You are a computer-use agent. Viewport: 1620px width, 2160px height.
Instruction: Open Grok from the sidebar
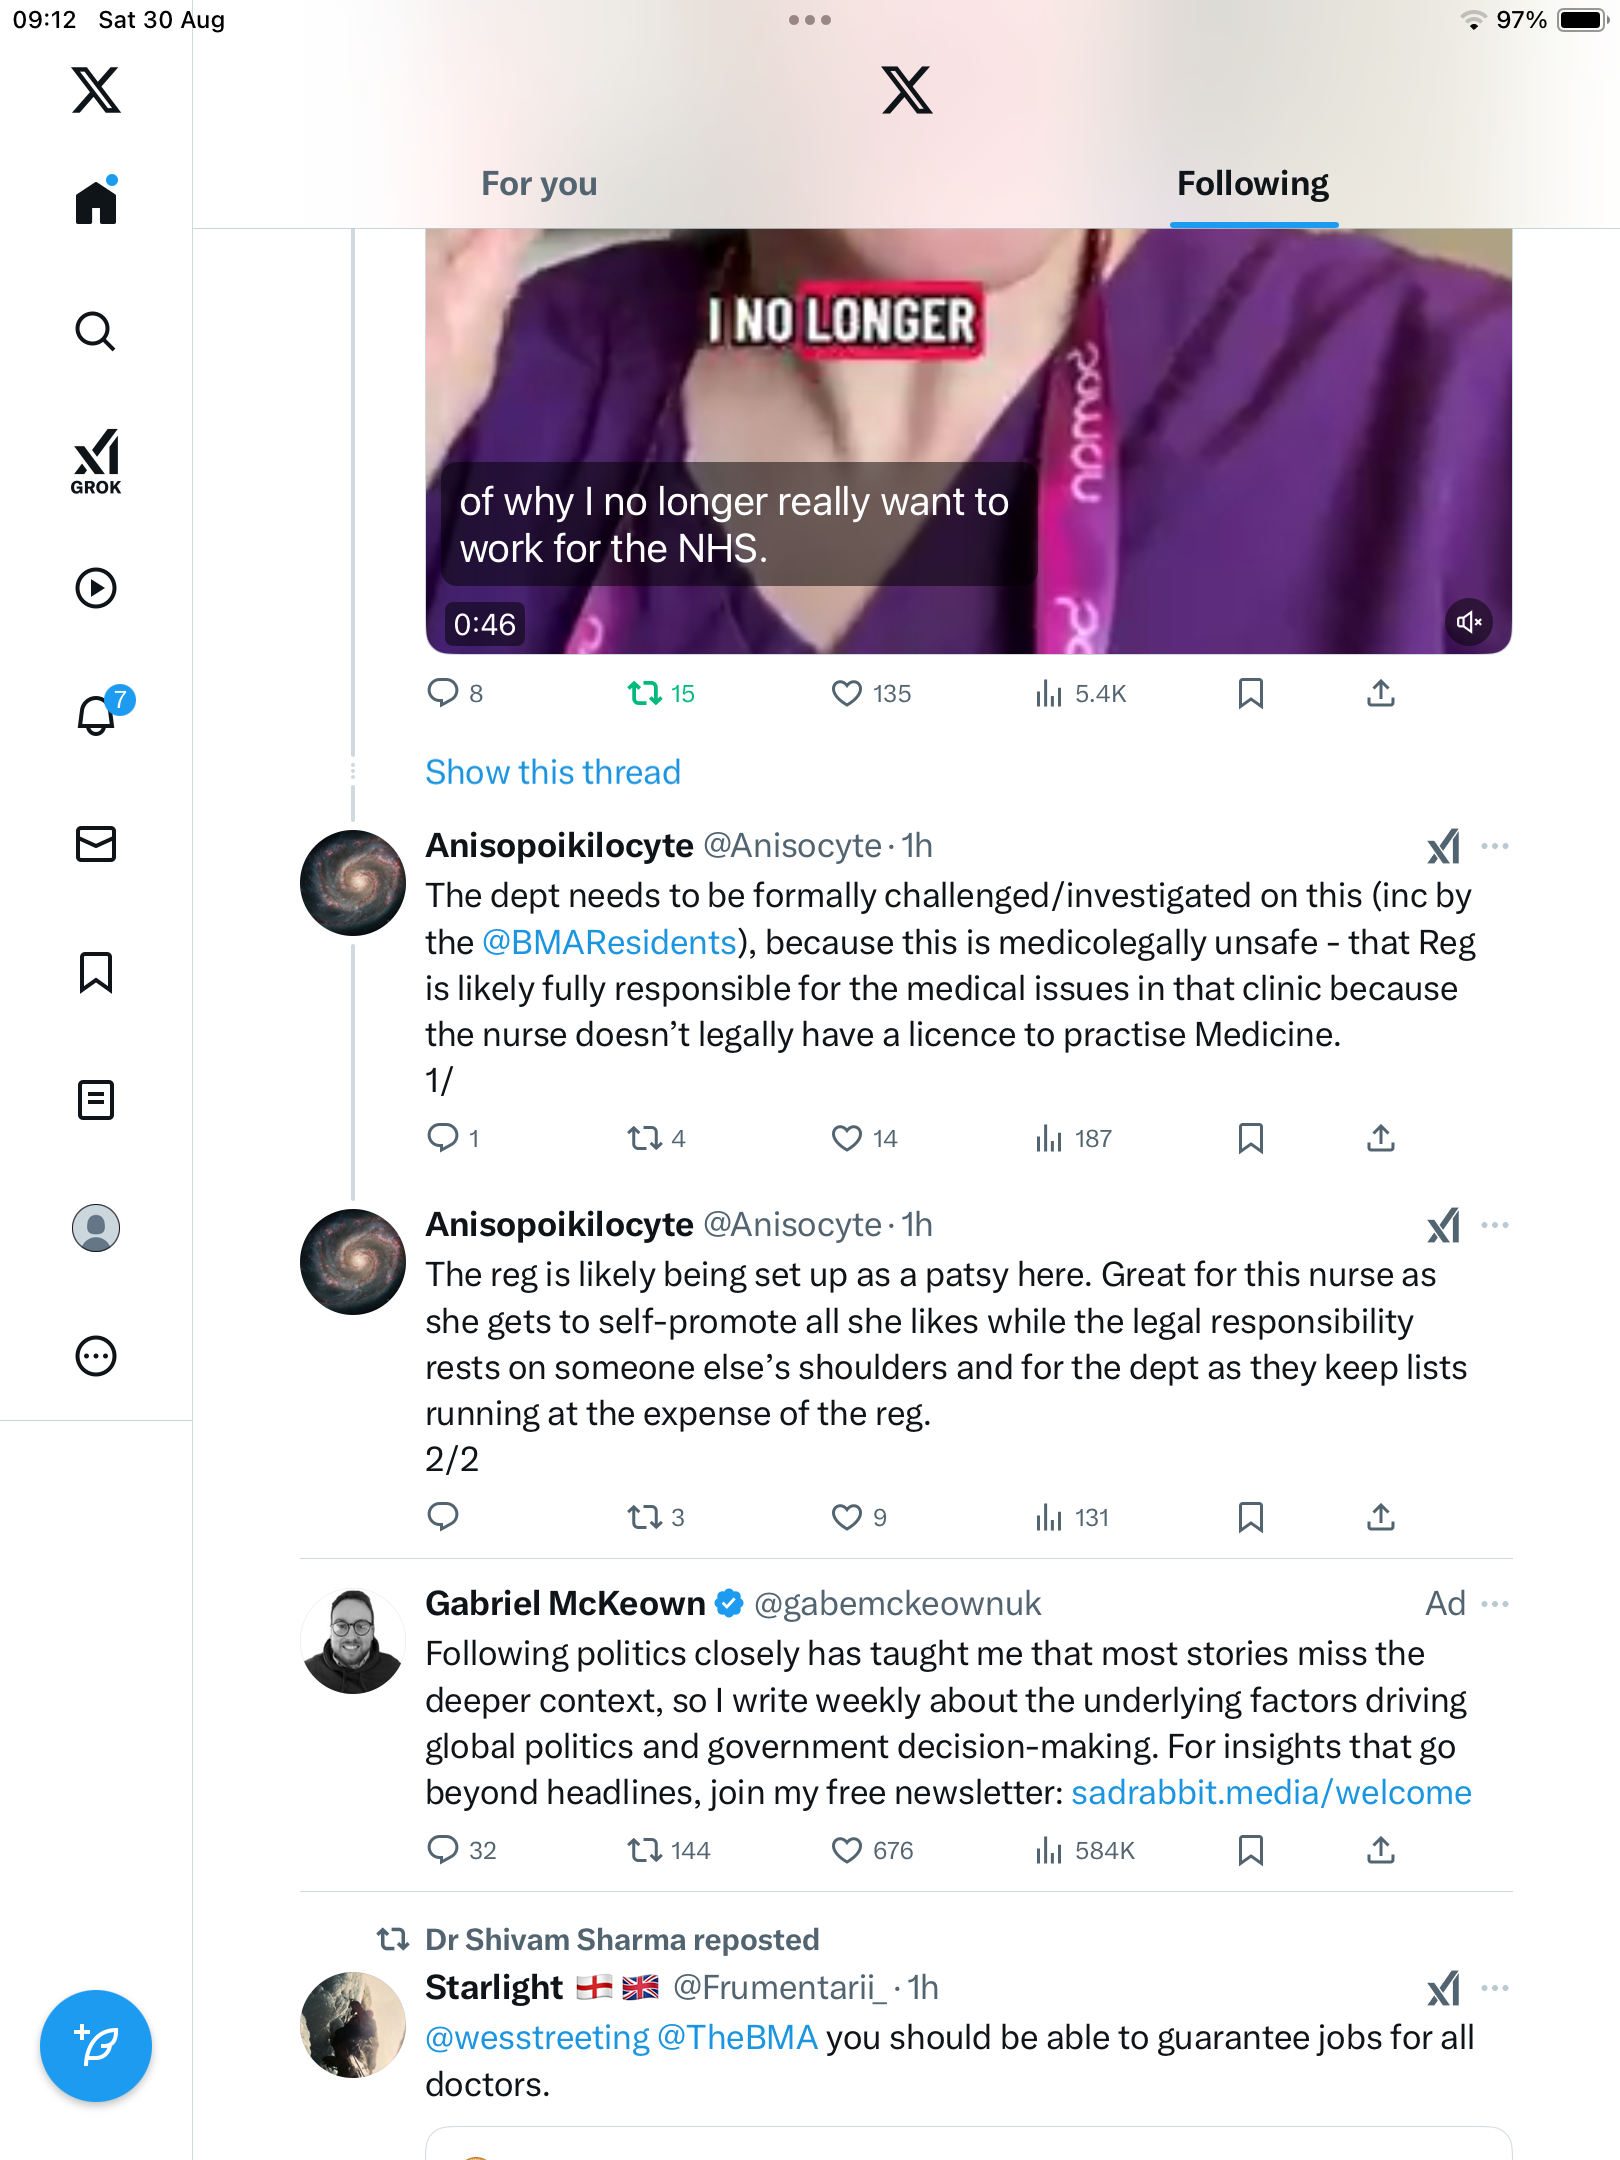[96, 461]
